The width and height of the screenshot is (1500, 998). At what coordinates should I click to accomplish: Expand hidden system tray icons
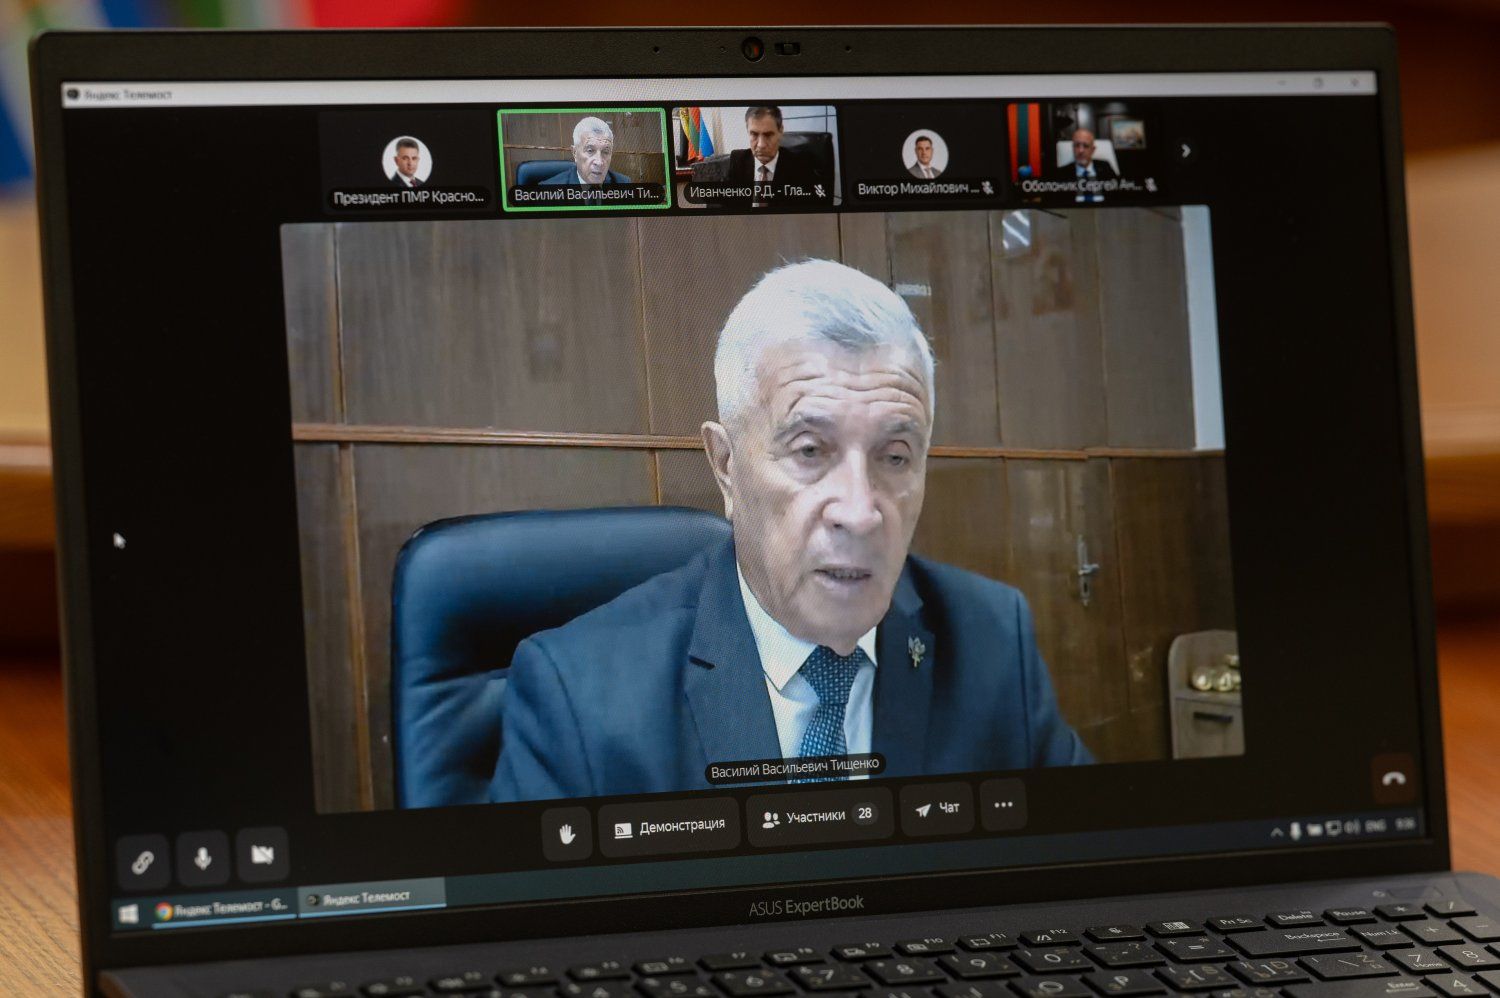coord(1277,832)
